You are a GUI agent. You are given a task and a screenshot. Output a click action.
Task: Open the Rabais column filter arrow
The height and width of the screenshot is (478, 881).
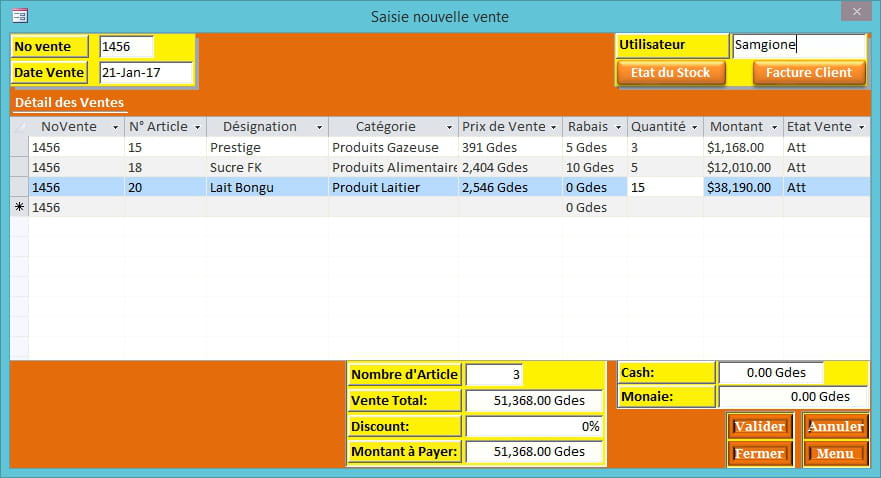tap(618, 128)
